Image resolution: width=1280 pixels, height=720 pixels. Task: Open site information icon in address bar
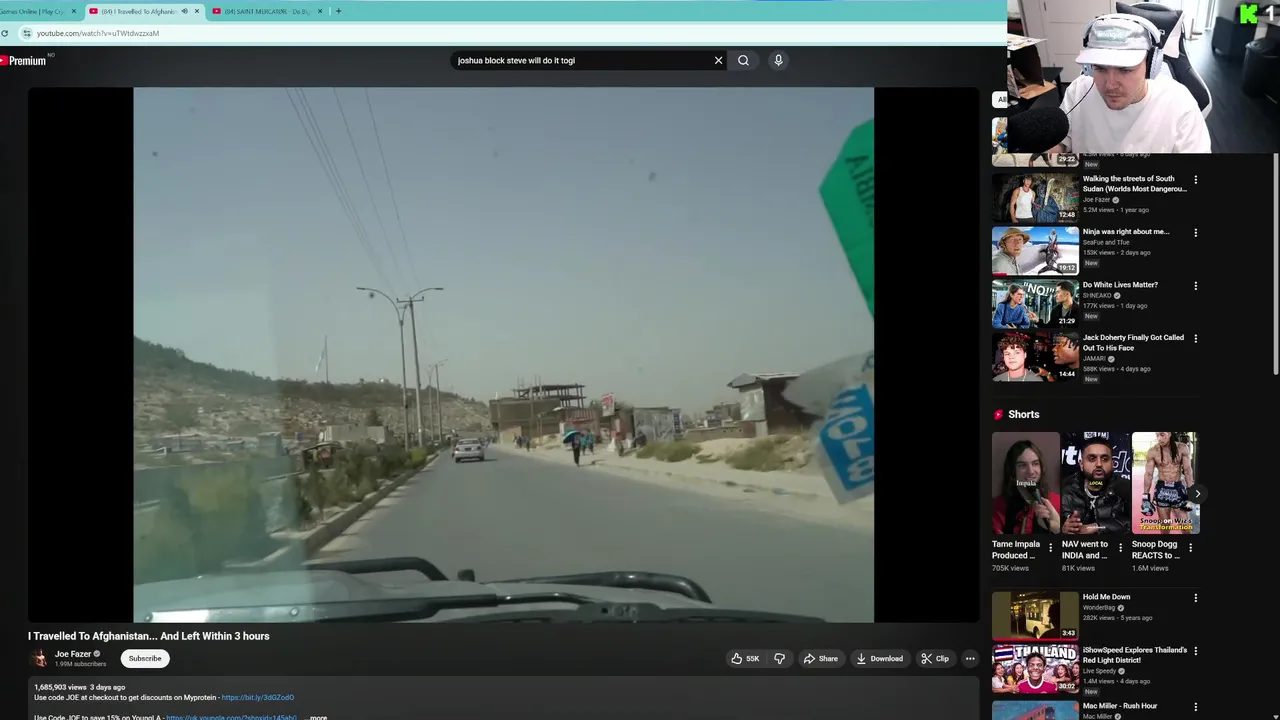(27, 33)
